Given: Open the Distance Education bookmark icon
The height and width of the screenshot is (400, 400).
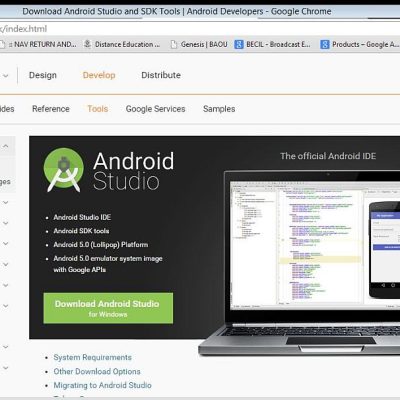Looking at the screenshot, I should [x=87, y=44].
